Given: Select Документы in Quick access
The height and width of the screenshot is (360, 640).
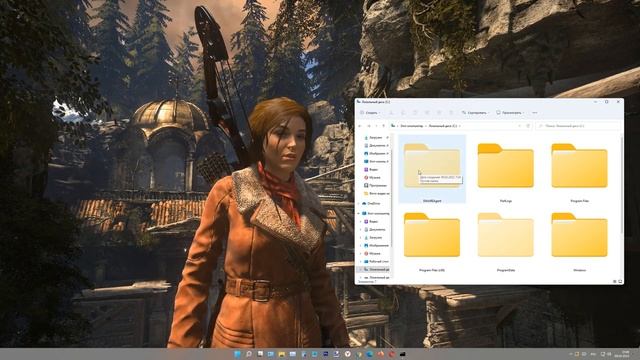Looking at the screenshot, I should (x=376, y=145).
